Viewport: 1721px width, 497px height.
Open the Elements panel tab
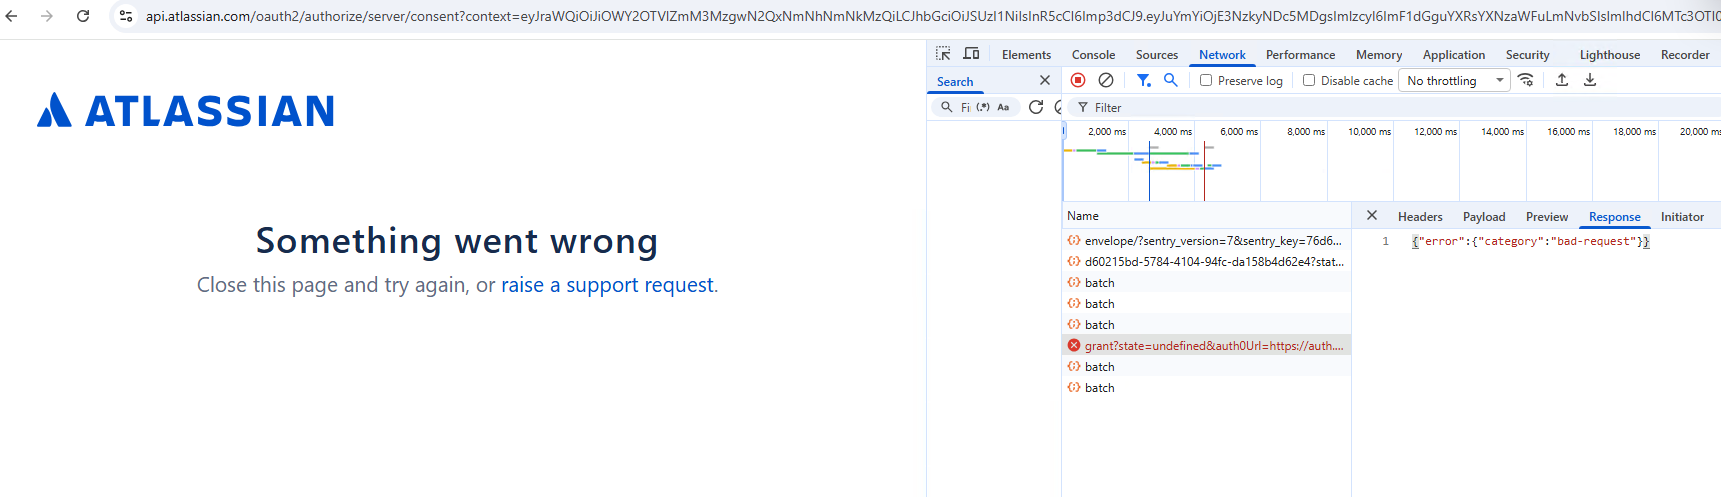pos(1026,55)
